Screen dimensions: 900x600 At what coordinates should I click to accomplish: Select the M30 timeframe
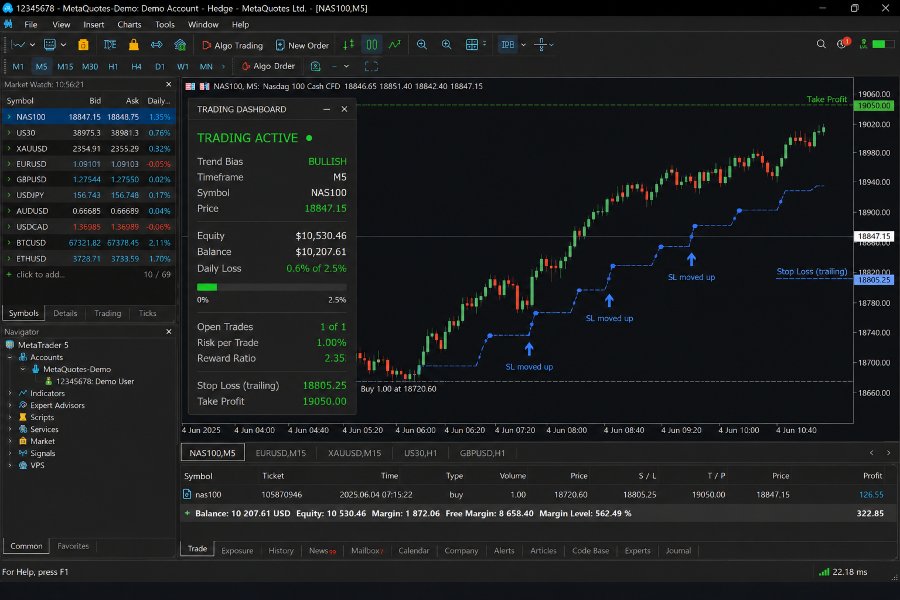pyautogui.click(x=90, y=67)
